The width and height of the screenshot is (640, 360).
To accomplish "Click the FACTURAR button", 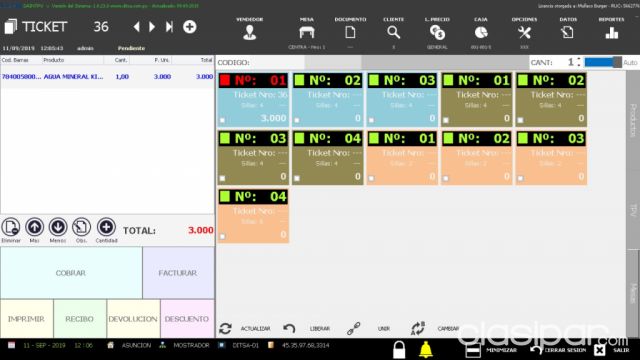I will [178, 273].
